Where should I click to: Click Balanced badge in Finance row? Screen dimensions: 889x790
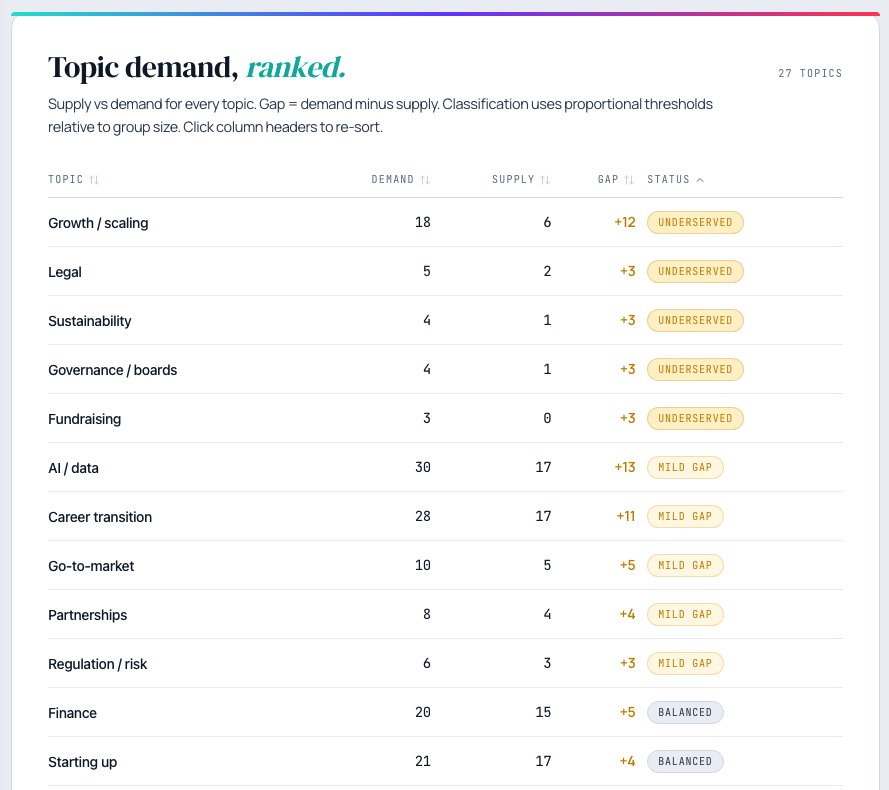coord(685,712)
